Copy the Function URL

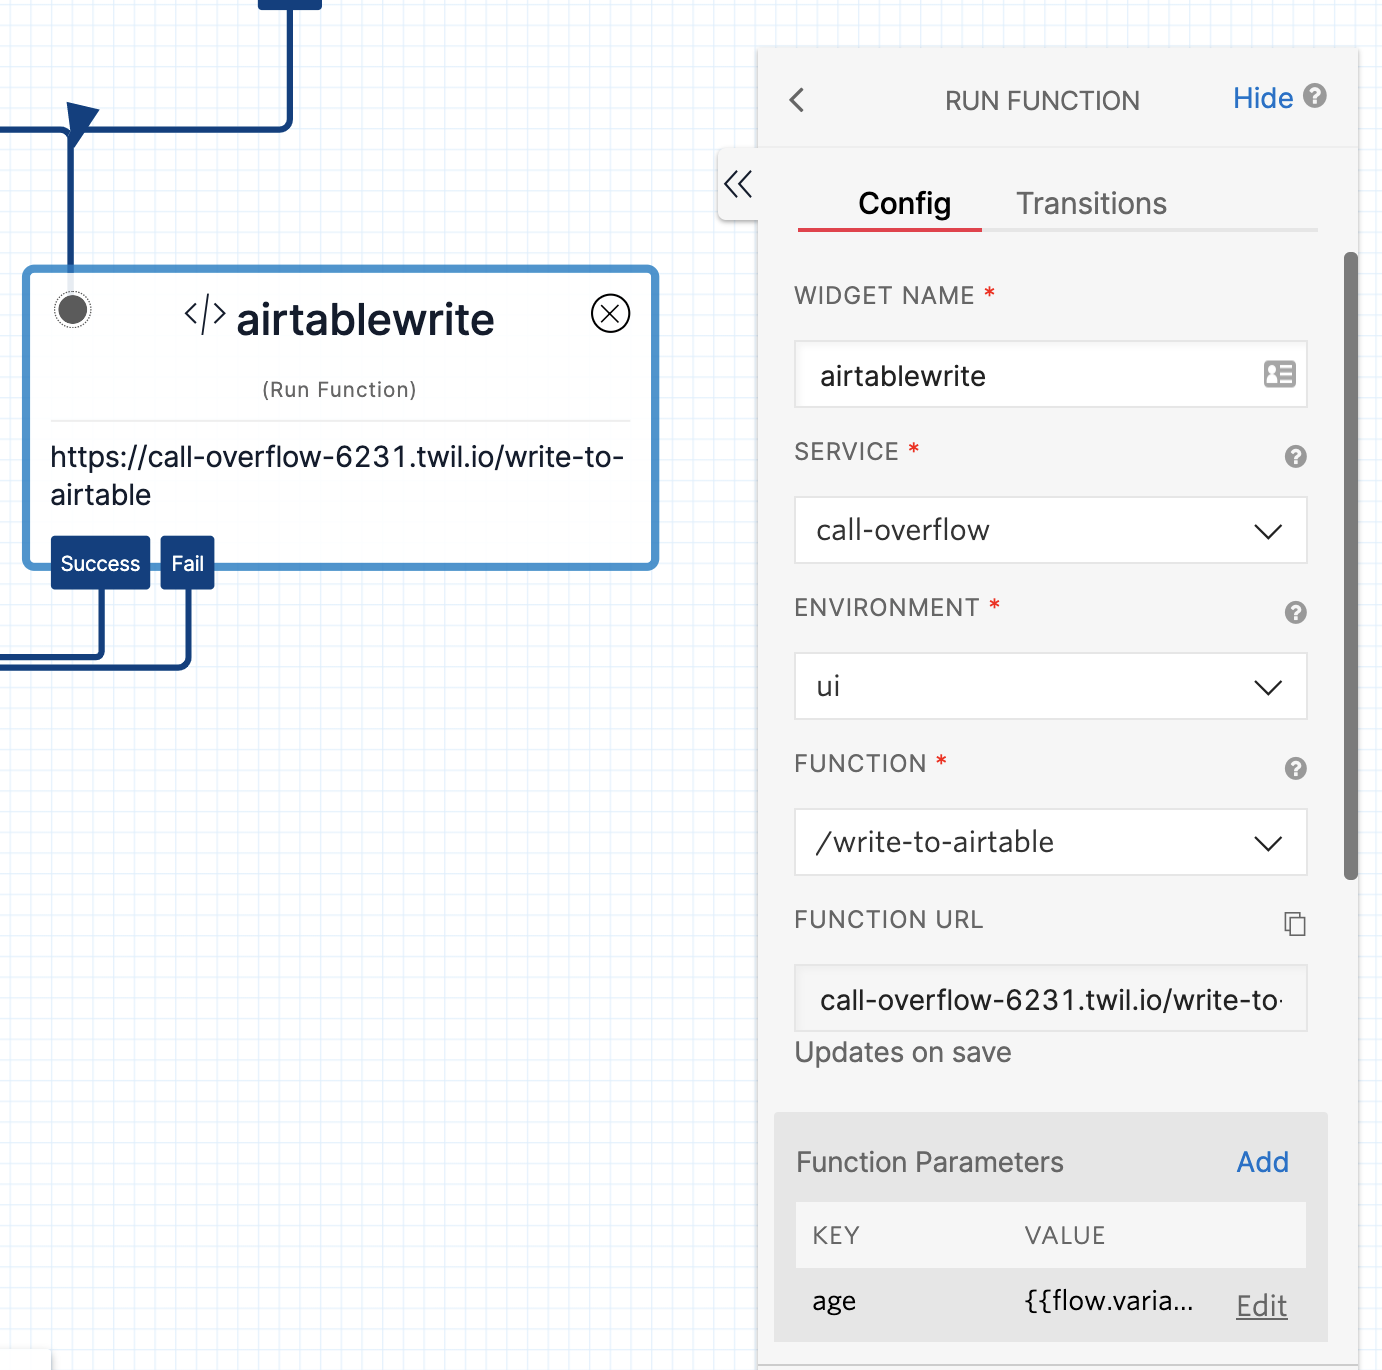pos(1295,924)
